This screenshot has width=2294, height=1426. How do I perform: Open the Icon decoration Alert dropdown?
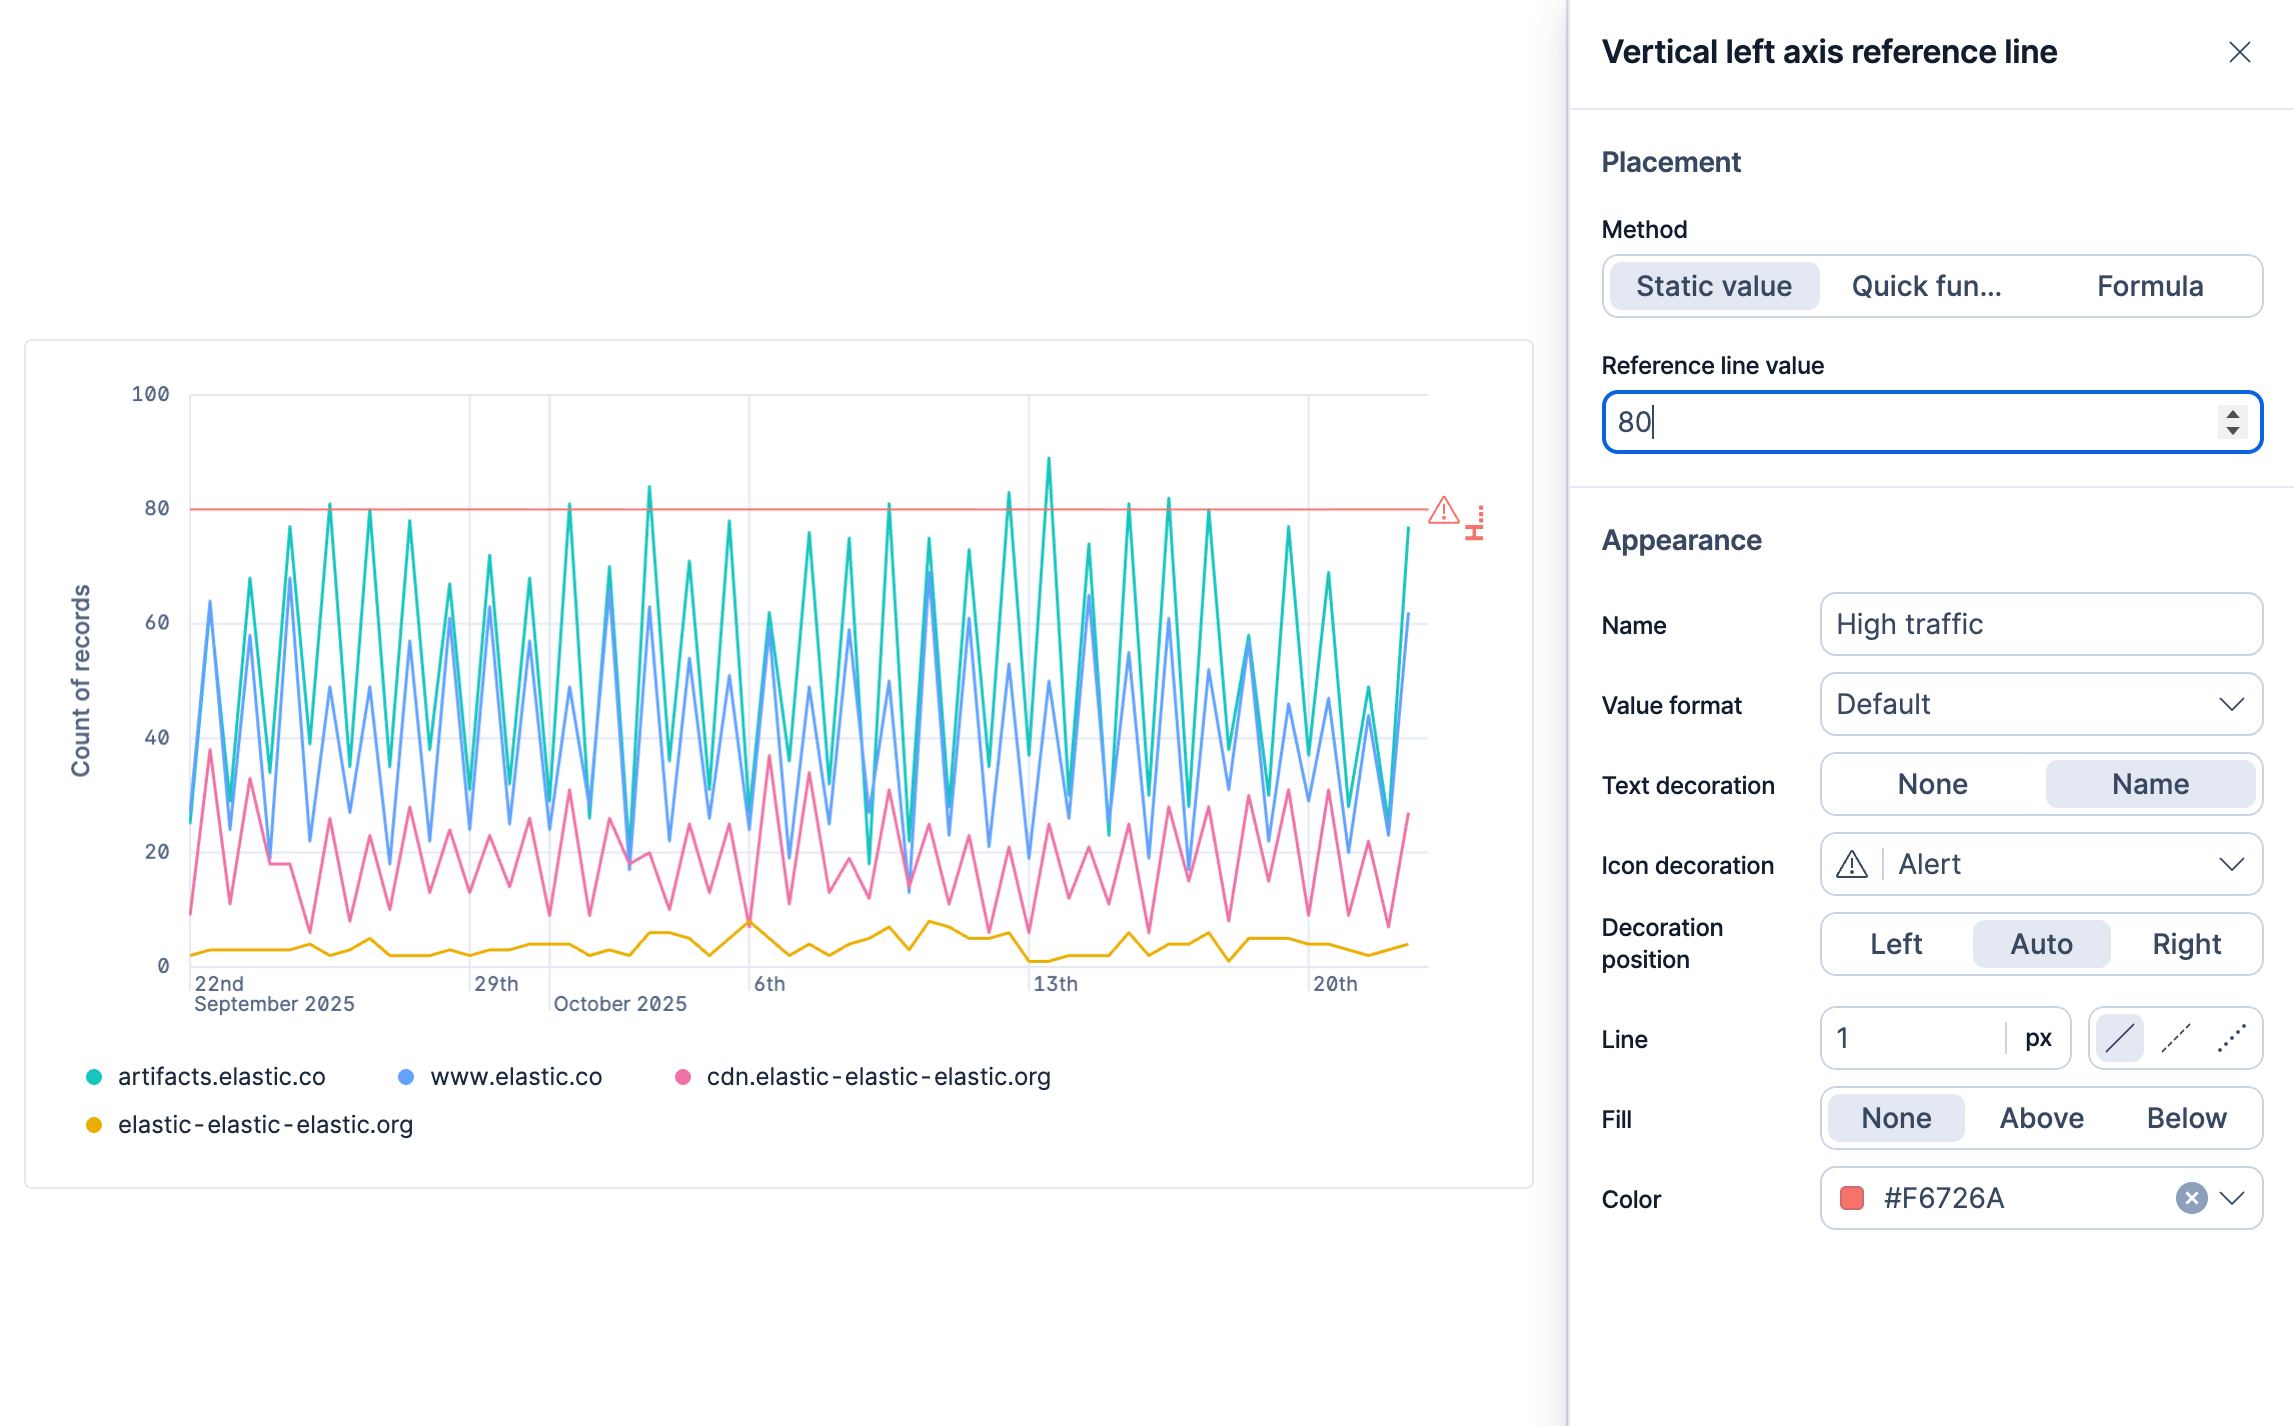pos(2041,864)
